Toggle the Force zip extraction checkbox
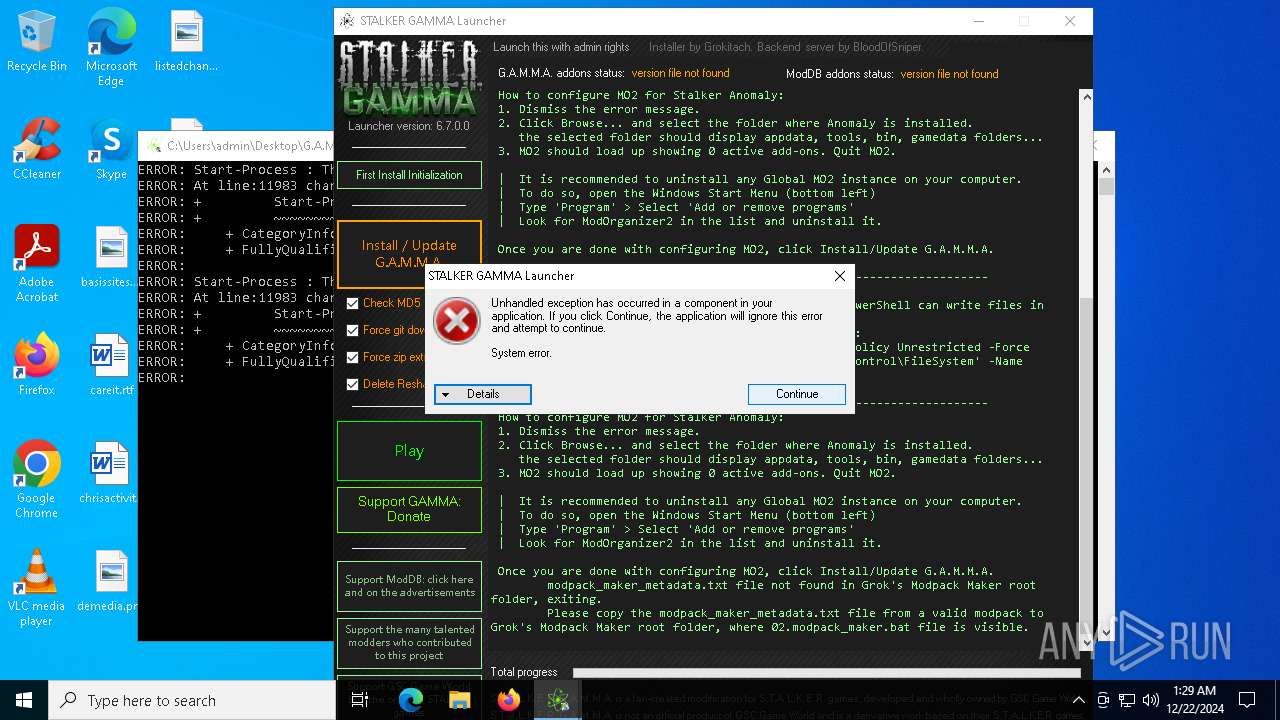The width and height of the screenshot is (1280, 720). pos(352,357)
